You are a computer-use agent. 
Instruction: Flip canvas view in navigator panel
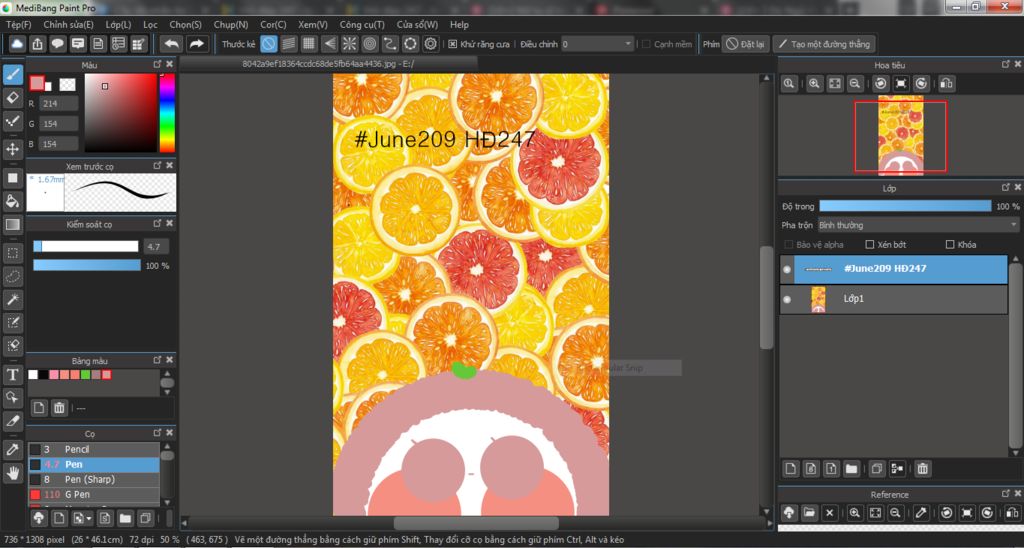click(x=946, y=84)
